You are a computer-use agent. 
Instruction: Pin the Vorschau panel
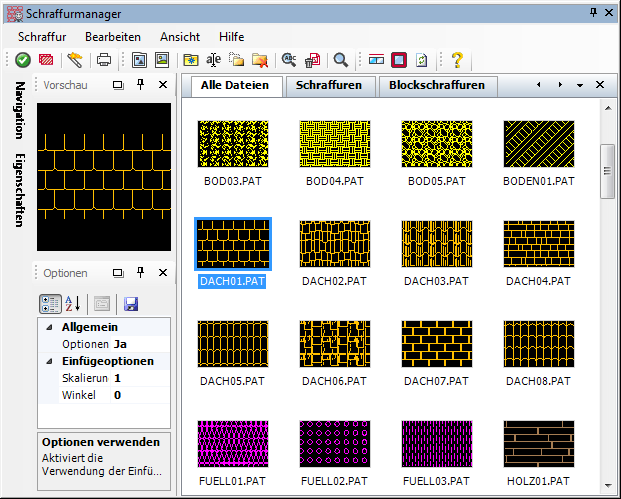140,85
